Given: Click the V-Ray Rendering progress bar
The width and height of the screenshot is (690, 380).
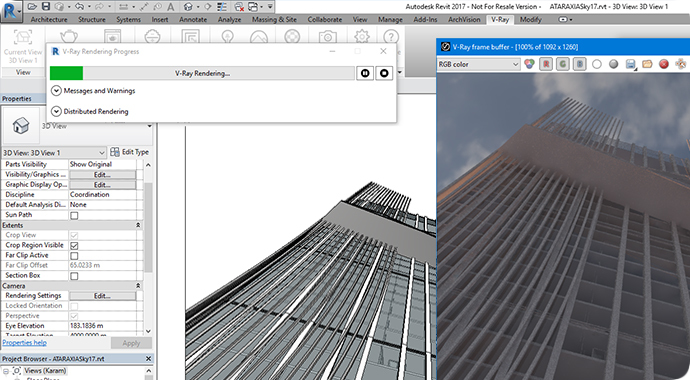Looking at the screenshot, I should (202, 73).
